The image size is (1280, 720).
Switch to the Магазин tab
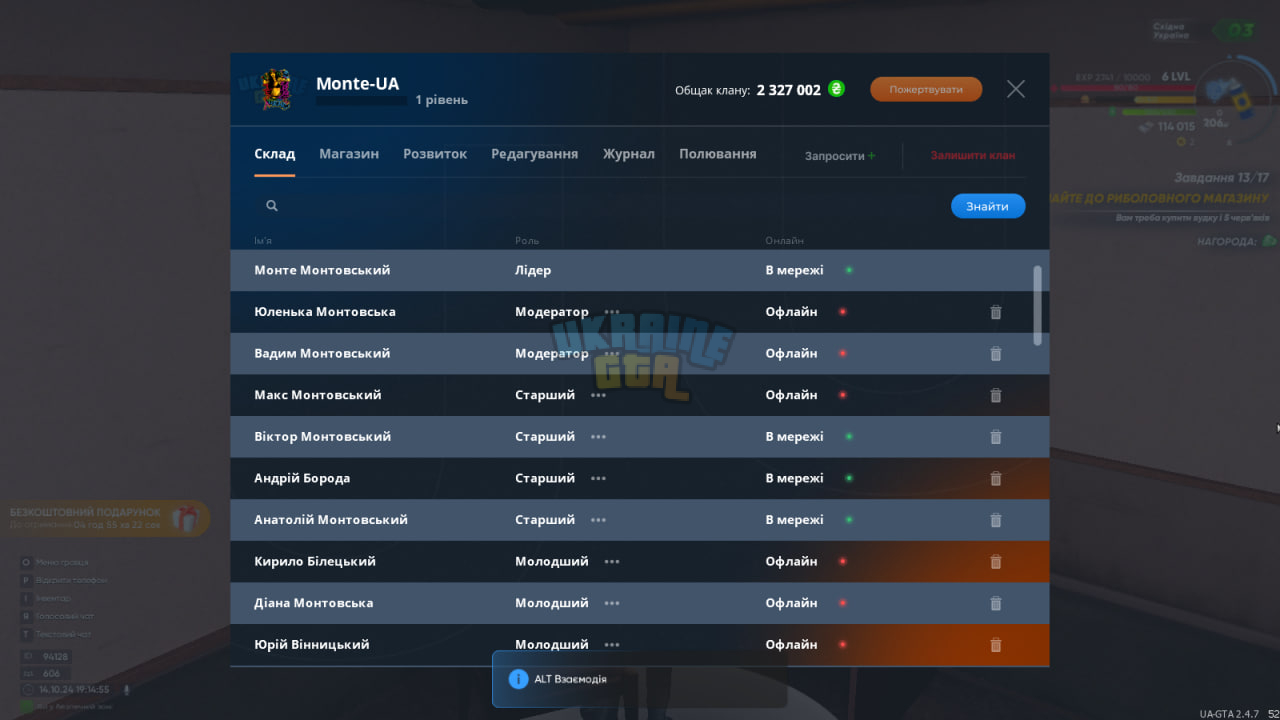coord(349,154)
